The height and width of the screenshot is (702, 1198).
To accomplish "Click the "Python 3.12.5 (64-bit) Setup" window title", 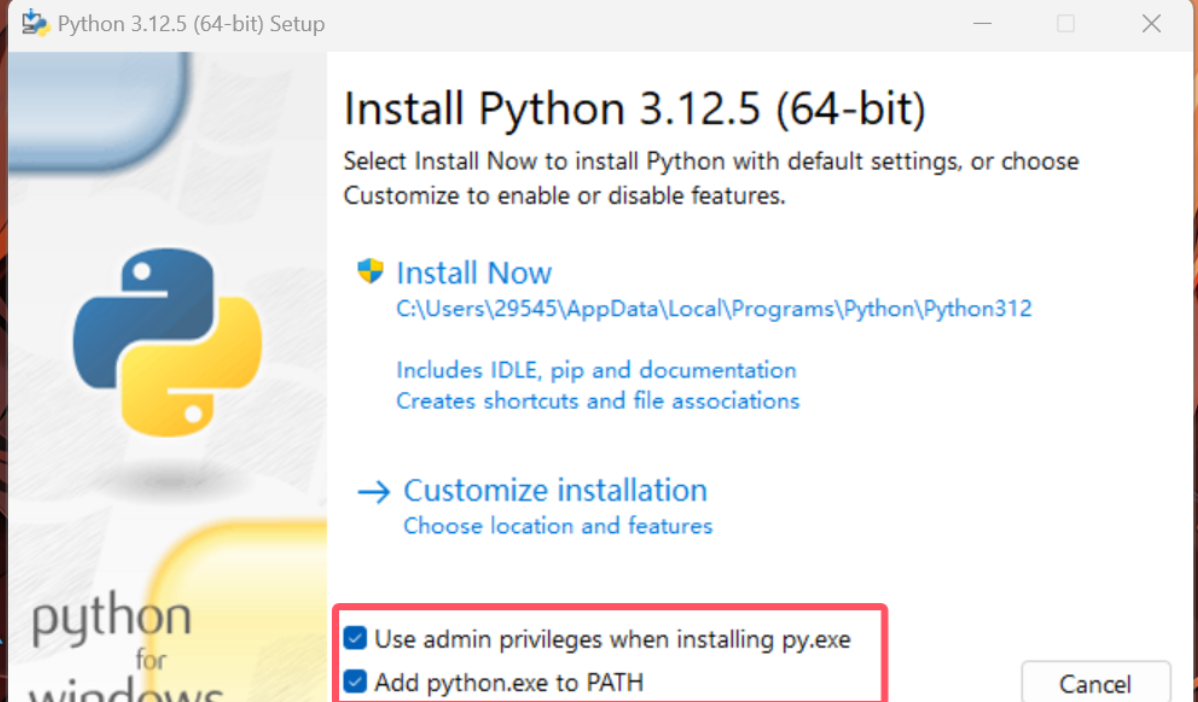I will (191, 24).
